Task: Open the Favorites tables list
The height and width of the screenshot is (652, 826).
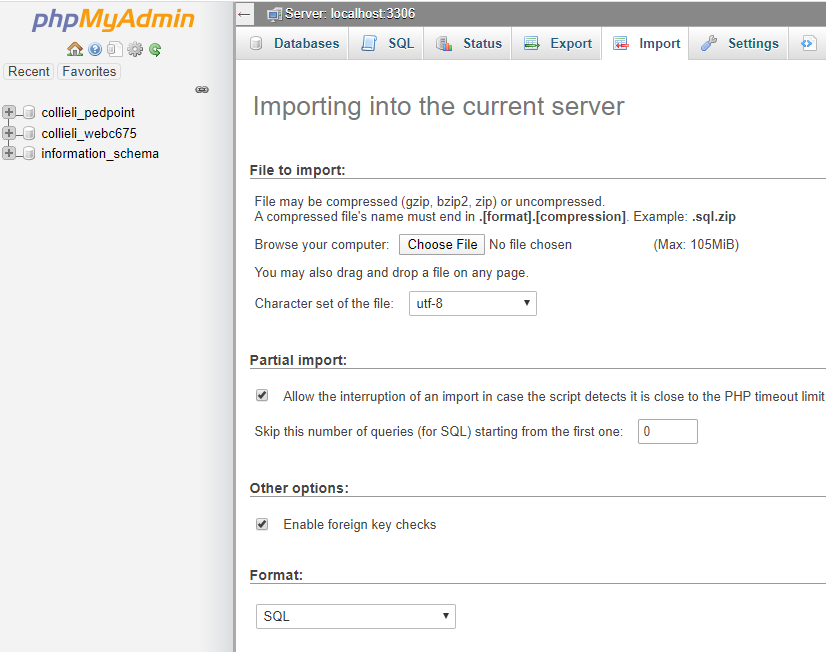Action: (x=89, y=71)
